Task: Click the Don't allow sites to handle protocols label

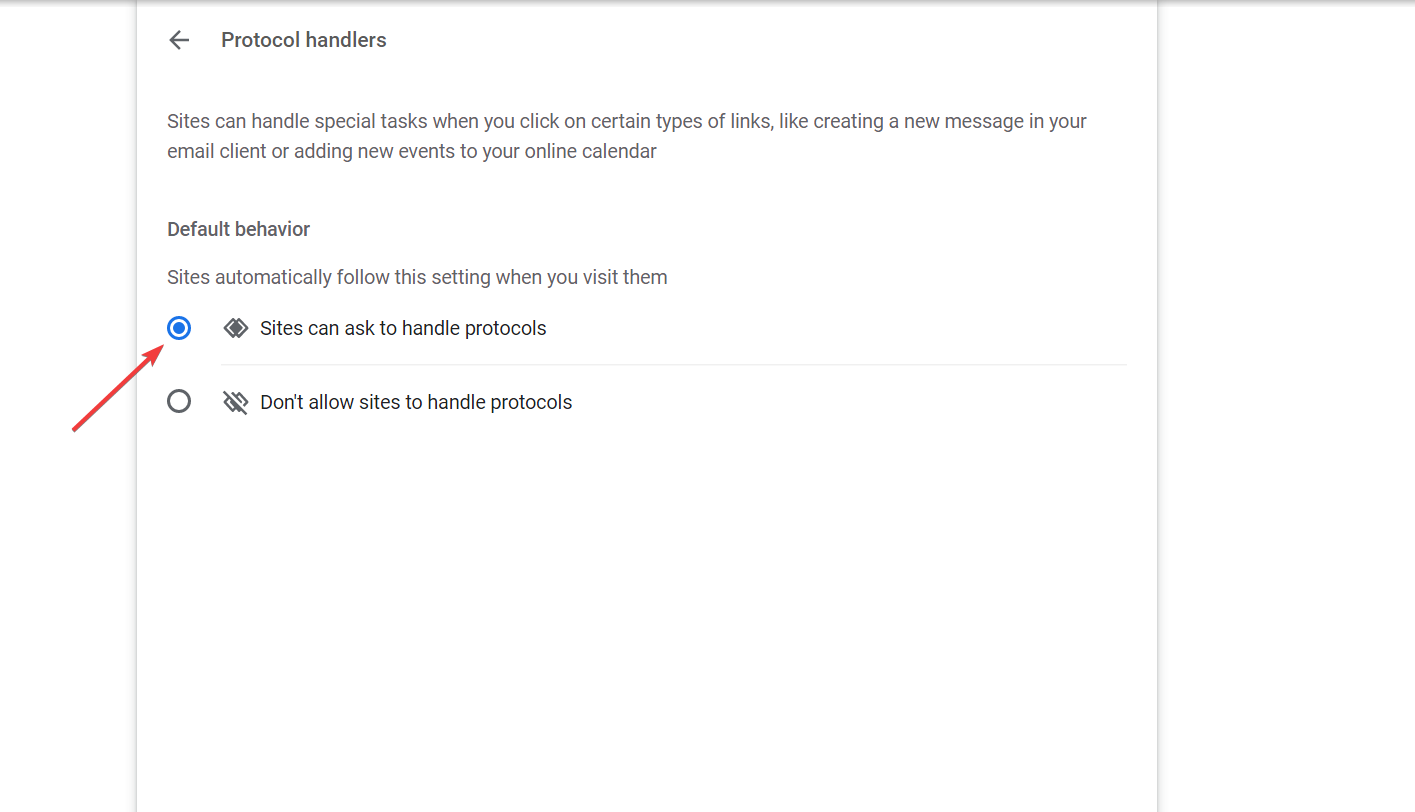Action: point(416,402)
